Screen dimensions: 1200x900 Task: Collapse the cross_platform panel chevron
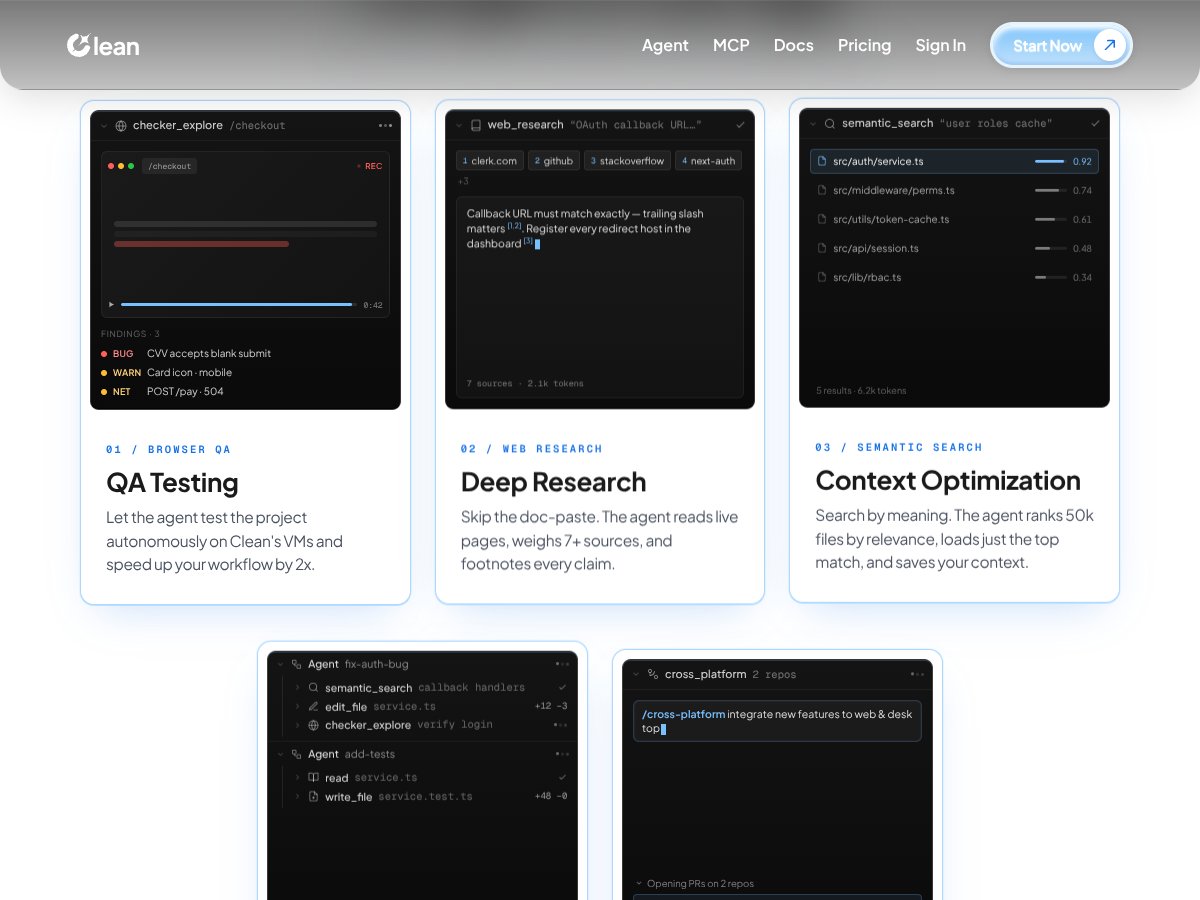click(636, 675)
